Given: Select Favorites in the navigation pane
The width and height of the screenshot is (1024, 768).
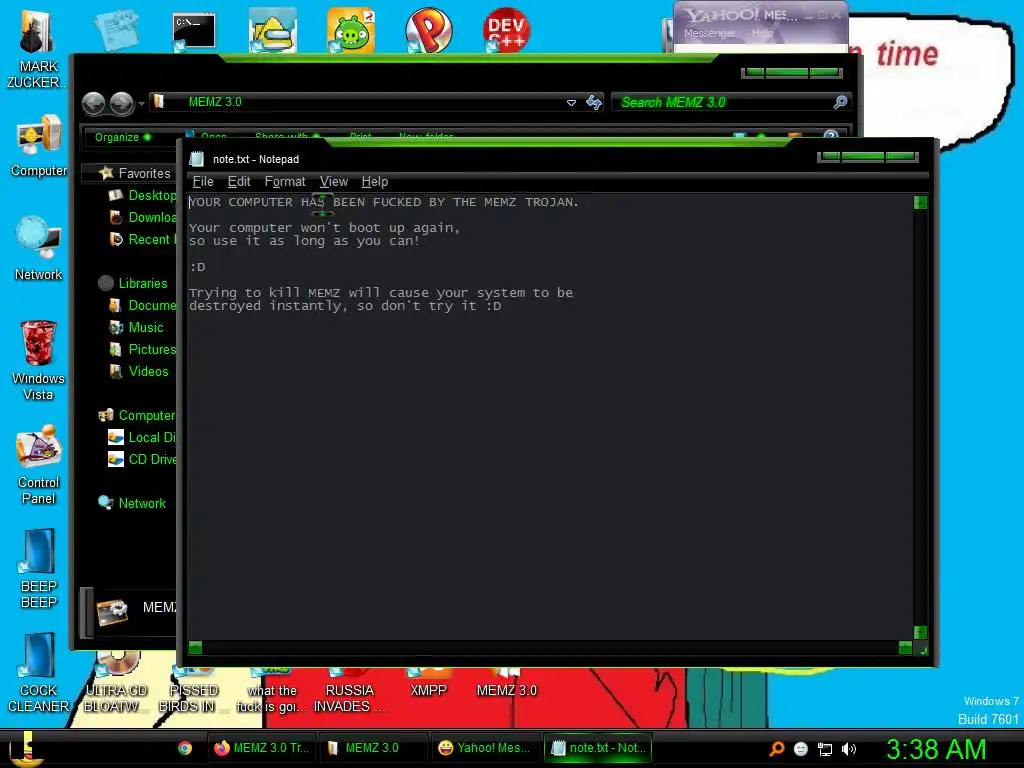Looking at the screenshot, I should [135, 173].
